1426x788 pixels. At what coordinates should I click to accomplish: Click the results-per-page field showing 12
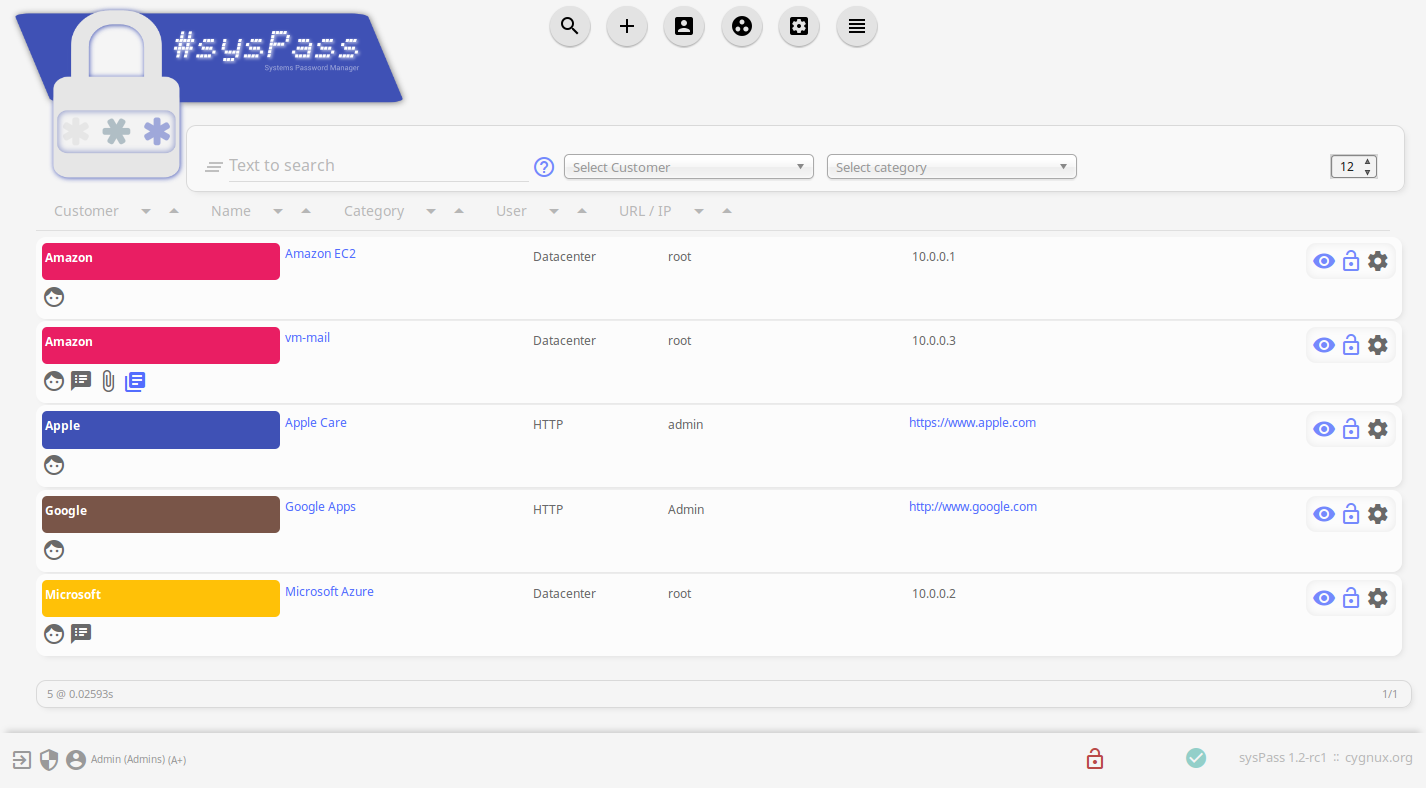[x=1354, y=167]
